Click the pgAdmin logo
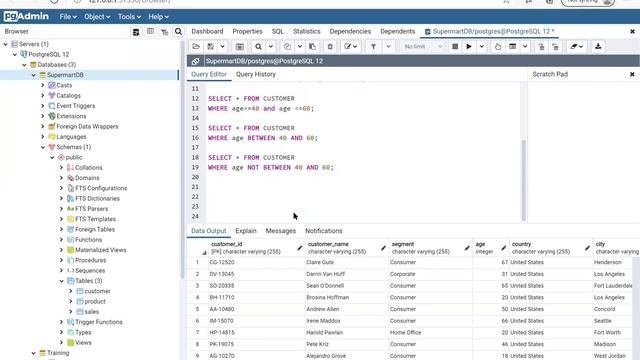Image resolution: width=640 pixels, height=360 pixels. [x=26, y=16]
